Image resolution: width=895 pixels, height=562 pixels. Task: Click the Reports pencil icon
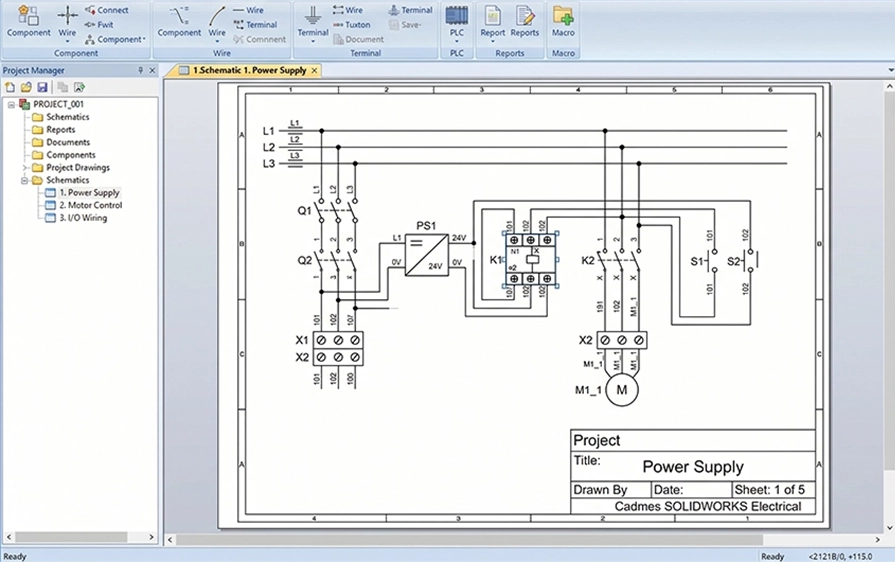coord(525,21)
